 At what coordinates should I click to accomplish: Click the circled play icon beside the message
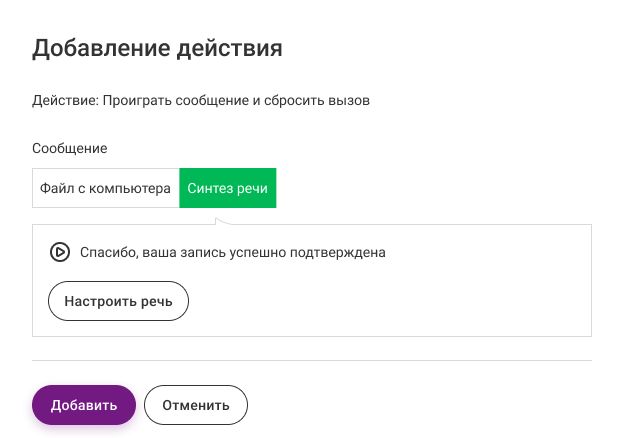[60, 252]
